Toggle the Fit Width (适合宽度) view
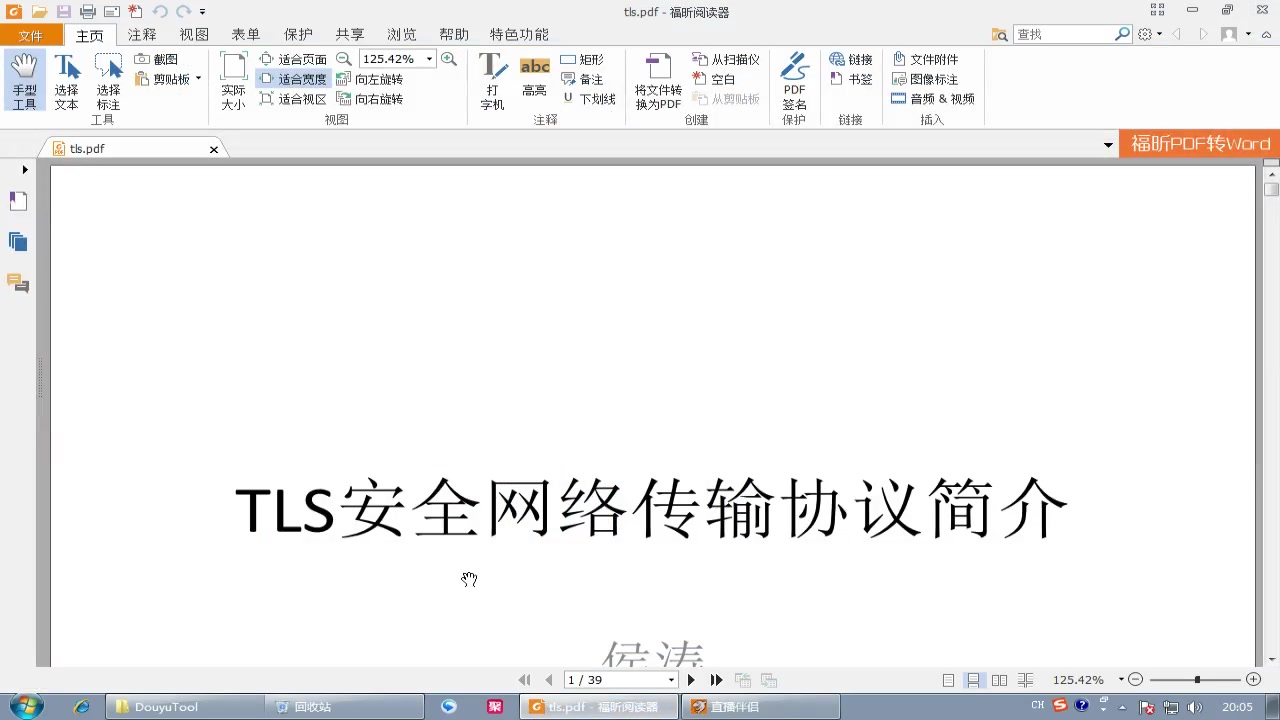The image size is (1280, 720). (300, 79)
